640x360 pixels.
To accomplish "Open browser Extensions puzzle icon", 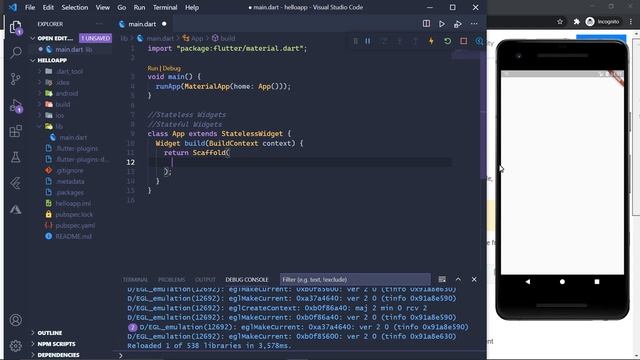I will tap(576, 22).
